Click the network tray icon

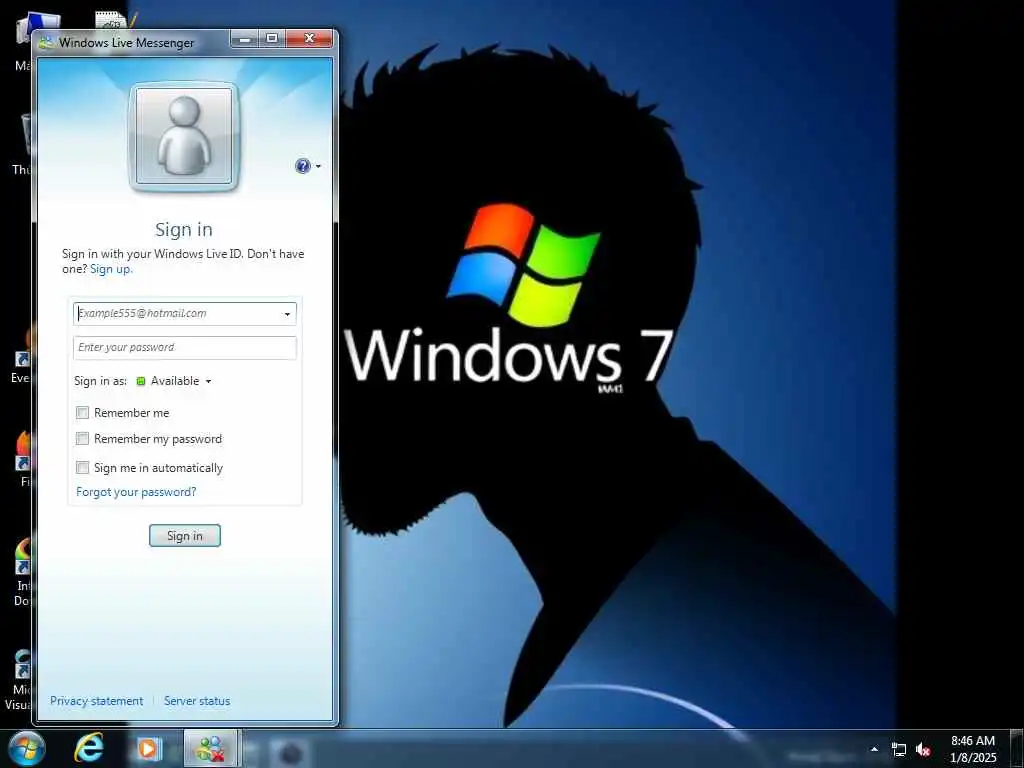pyautogui.click(x=899, y=750)
